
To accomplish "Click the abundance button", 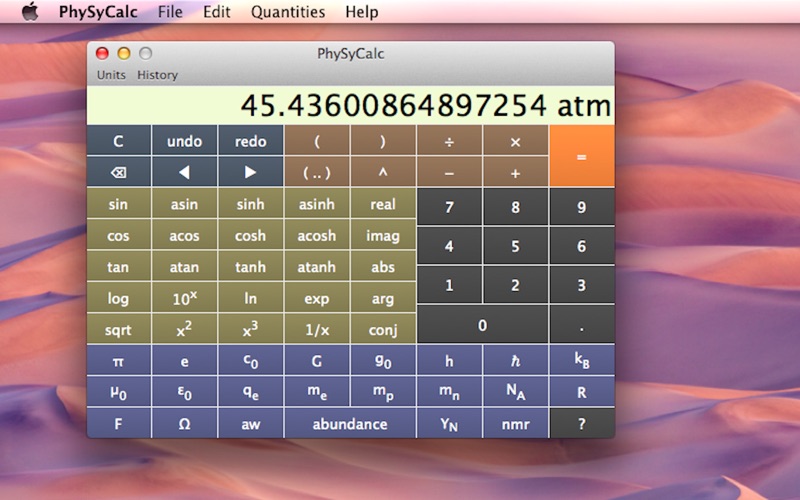I will click(x=350, y=423).
